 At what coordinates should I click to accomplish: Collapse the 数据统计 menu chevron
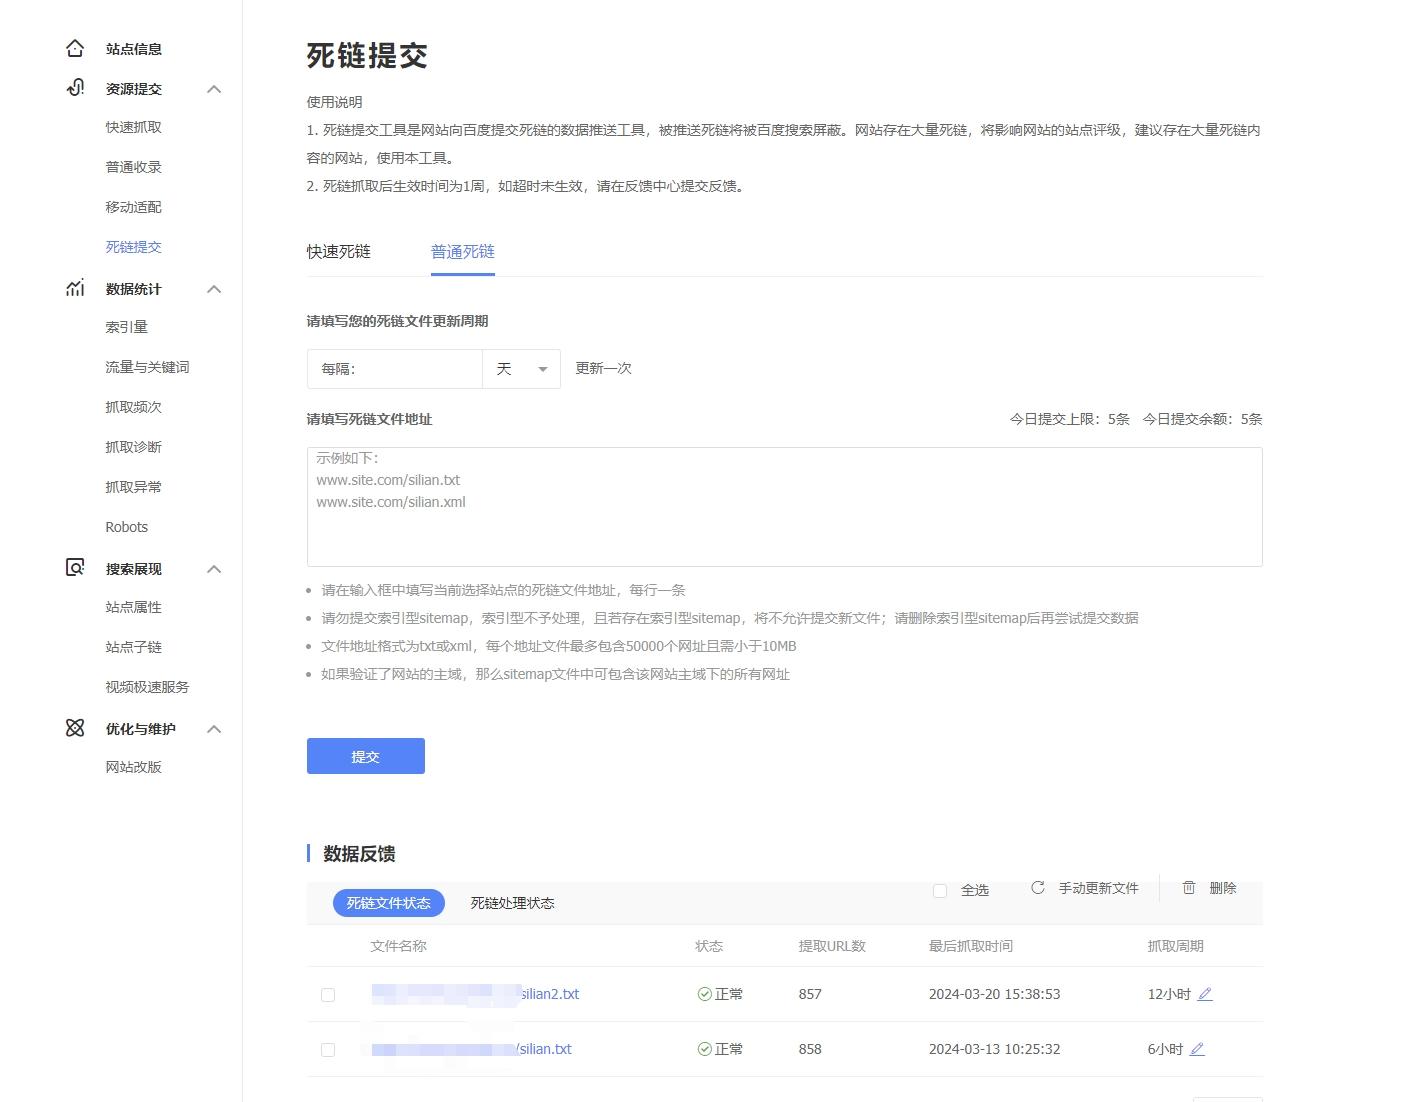pos(214,289)
